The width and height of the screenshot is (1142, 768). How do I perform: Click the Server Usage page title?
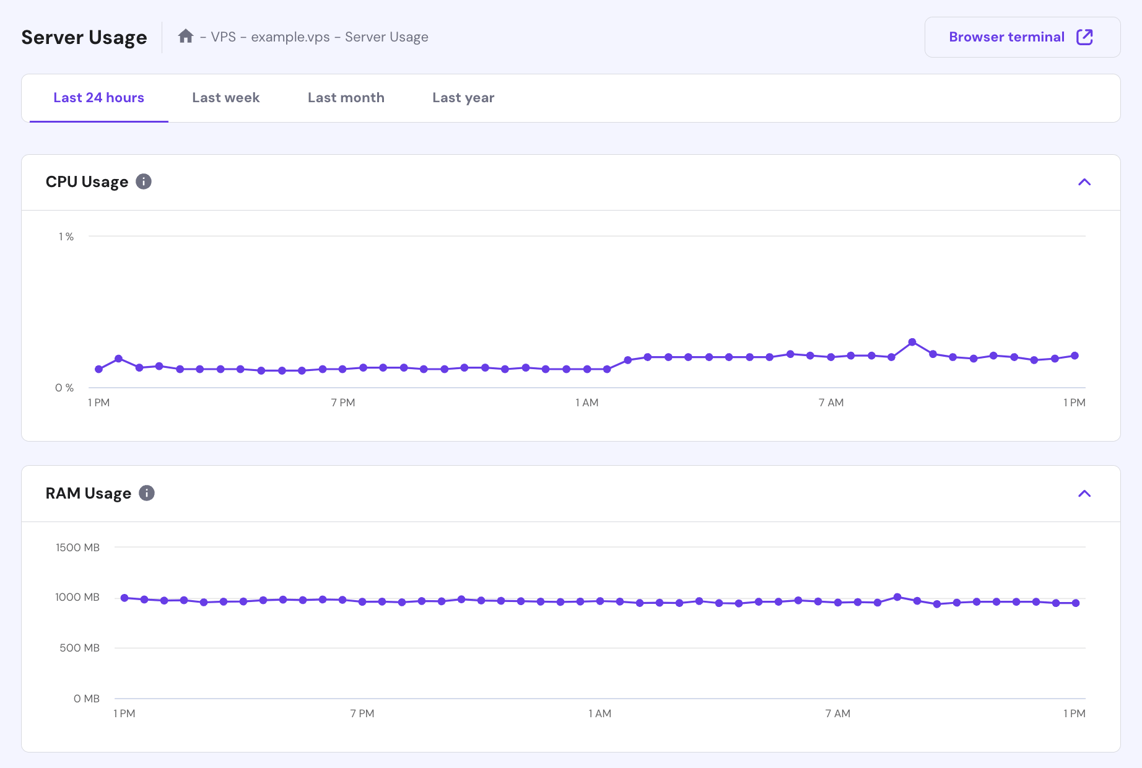click(84, 37)
